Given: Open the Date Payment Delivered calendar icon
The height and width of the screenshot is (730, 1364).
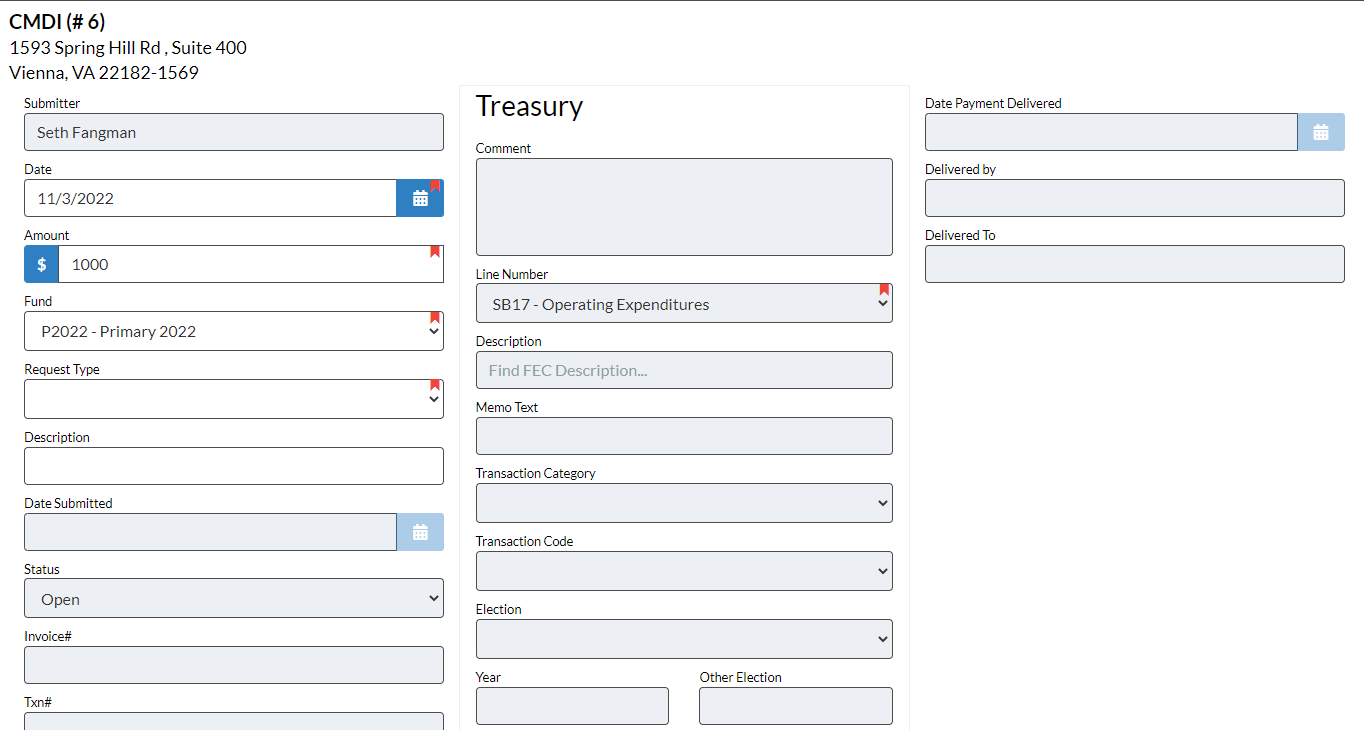Looking at the screenshot, I should coord(1321,132).
